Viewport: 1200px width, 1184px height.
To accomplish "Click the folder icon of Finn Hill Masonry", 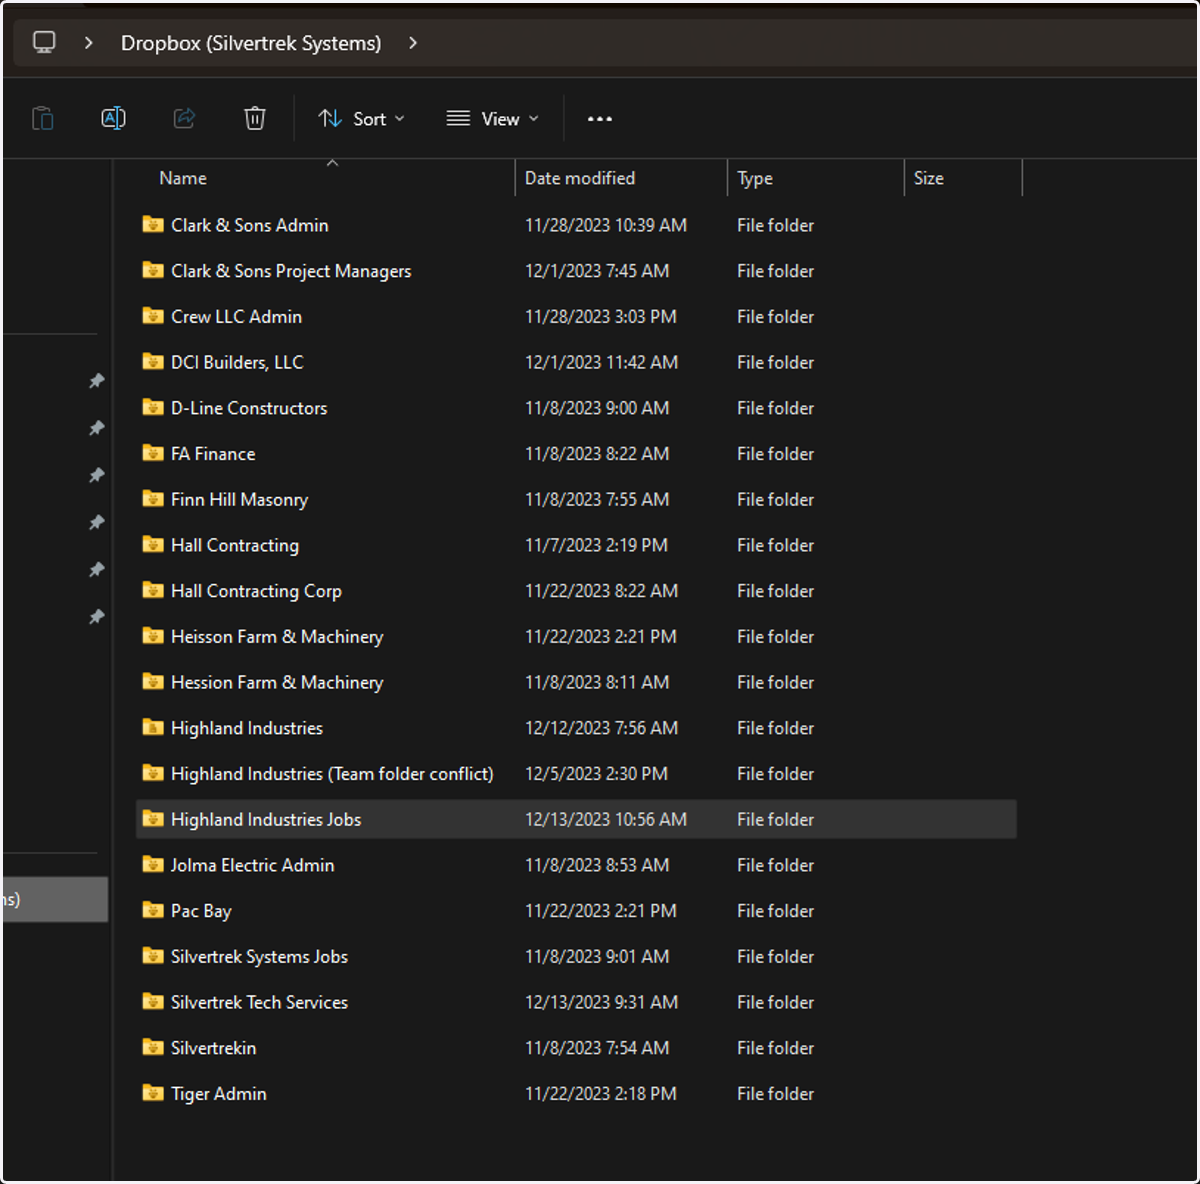I will pos(153,498).
